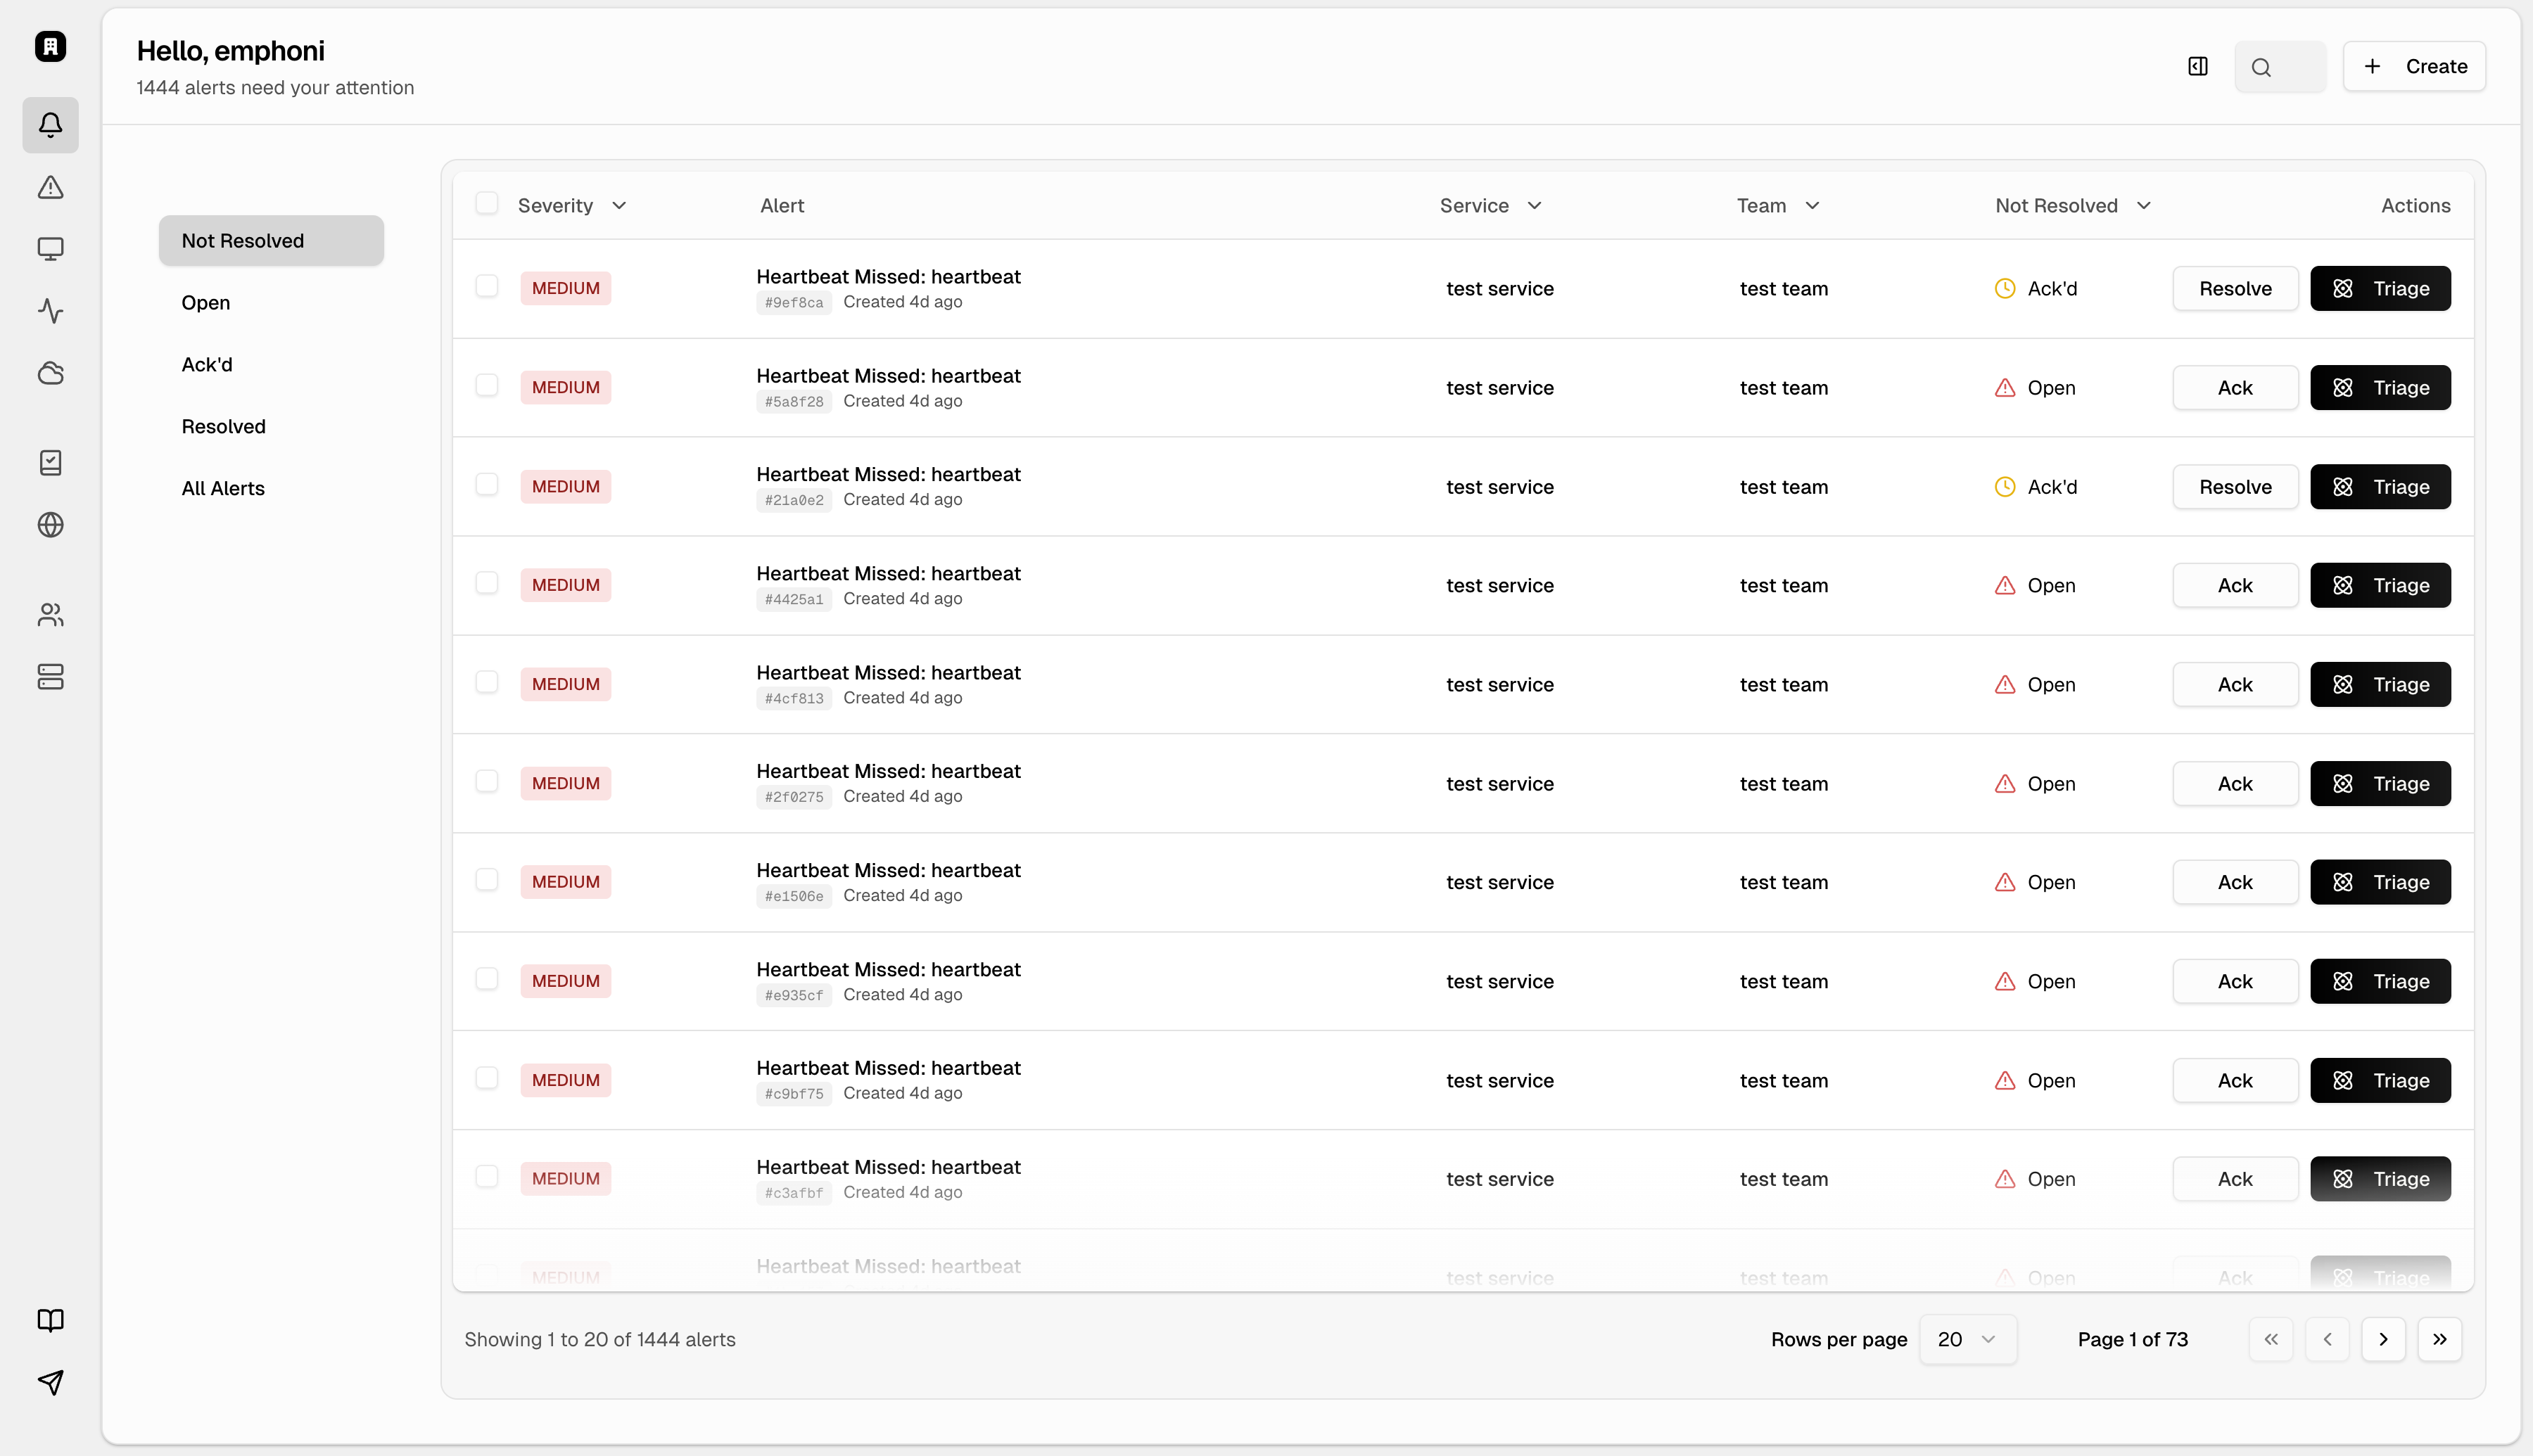
Task: Click Triage for alert #5a8f28
Action: [2380, 388]
